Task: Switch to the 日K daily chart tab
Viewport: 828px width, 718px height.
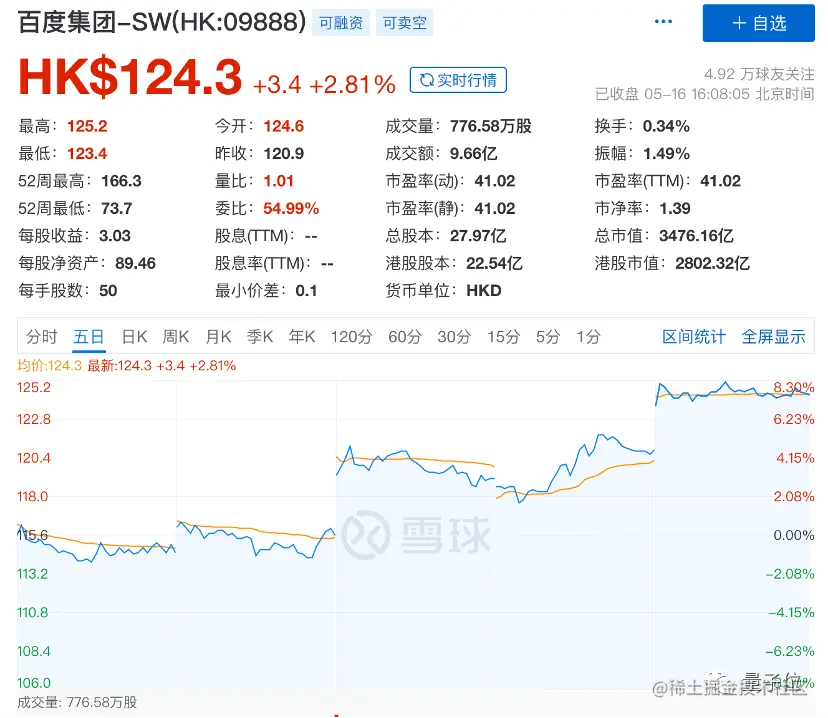Action: tap(134, 337)
